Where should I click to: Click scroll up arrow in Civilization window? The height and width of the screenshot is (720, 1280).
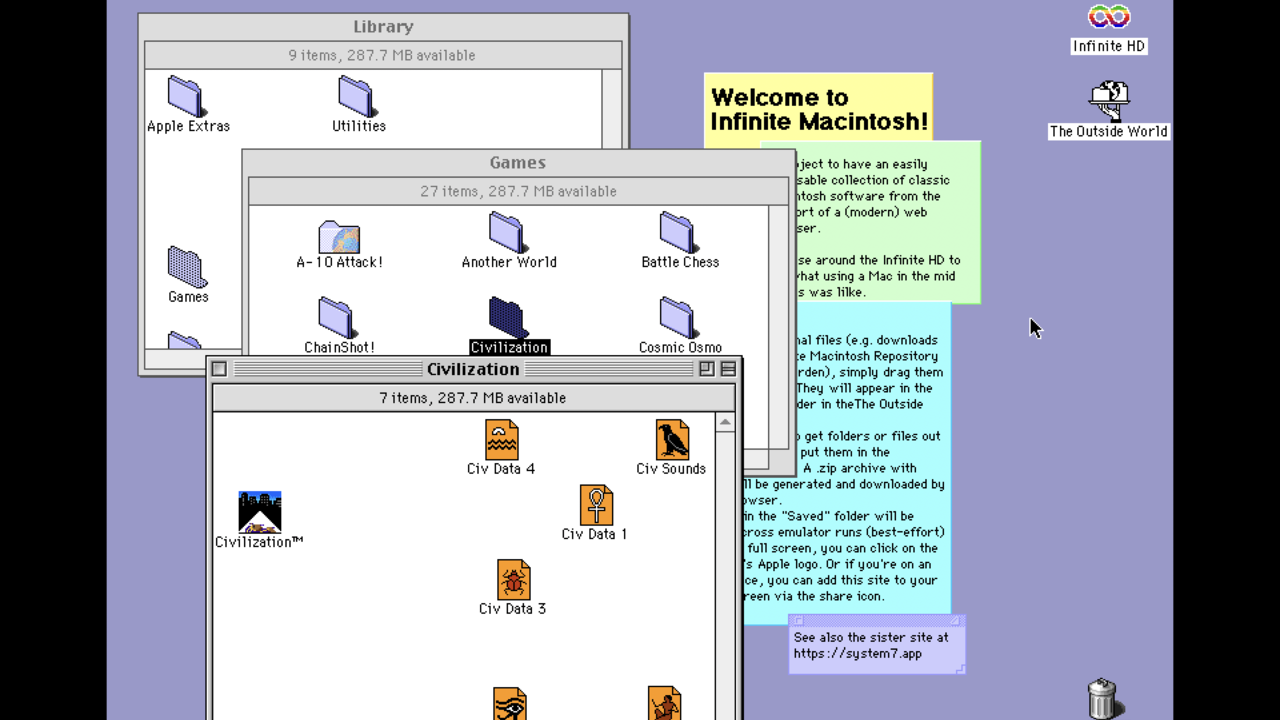click(x=725, y=423)
